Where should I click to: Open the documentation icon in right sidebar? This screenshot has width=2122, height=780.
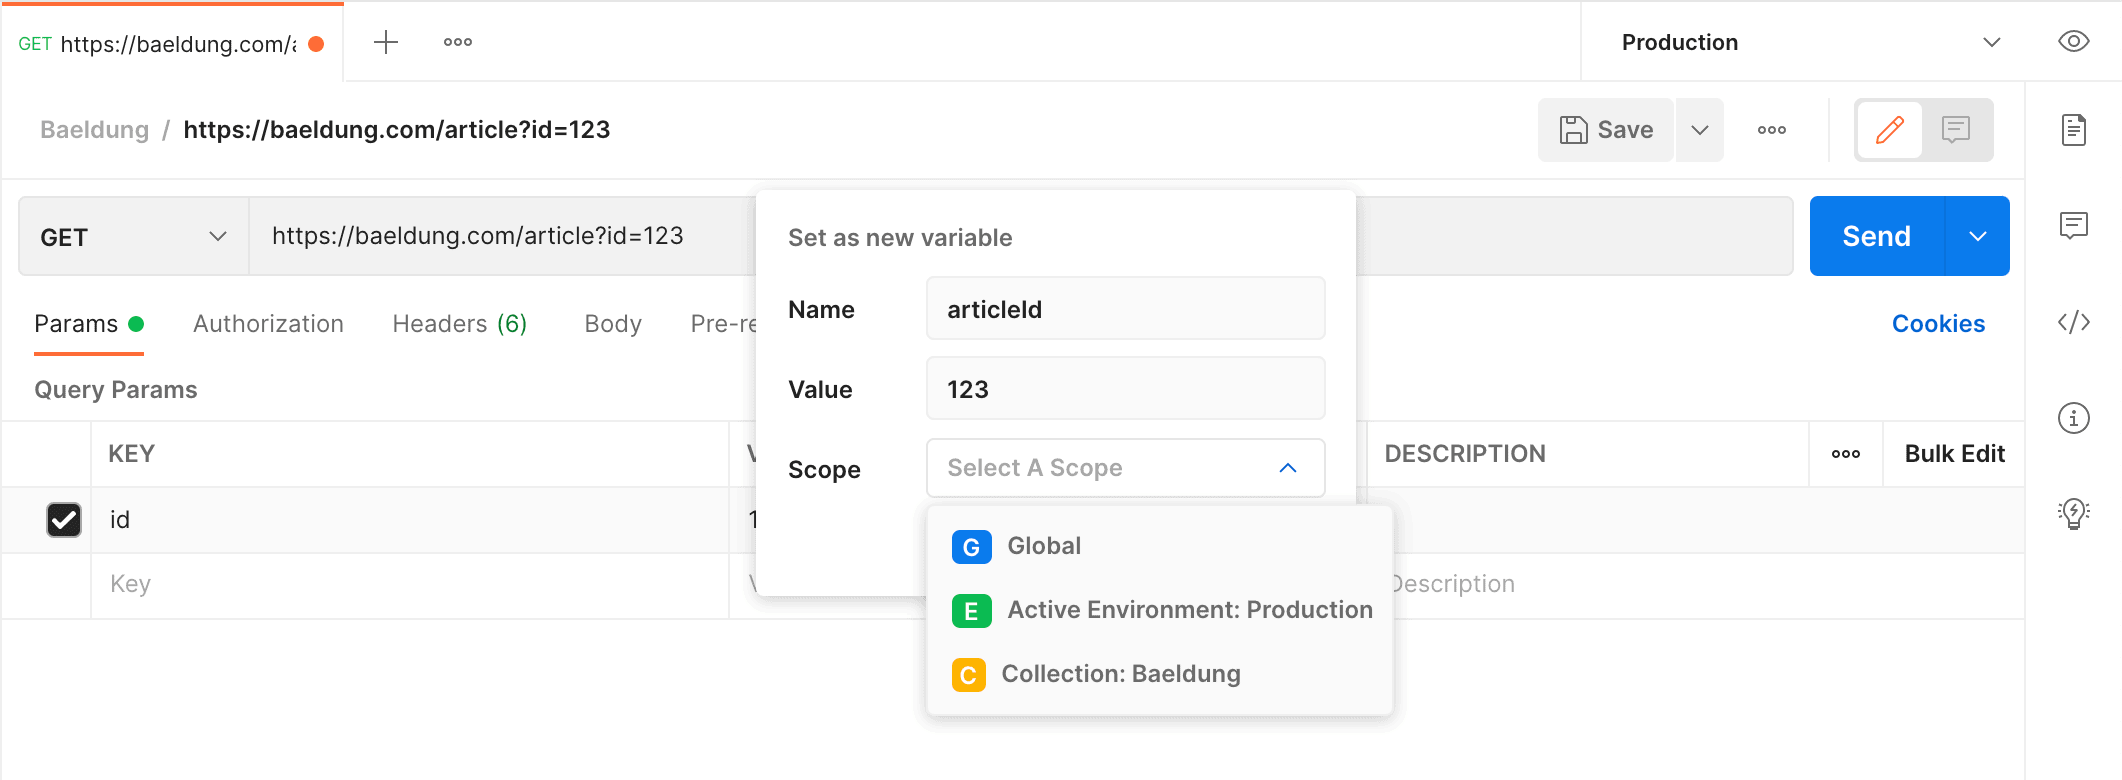click(2073, 130)
